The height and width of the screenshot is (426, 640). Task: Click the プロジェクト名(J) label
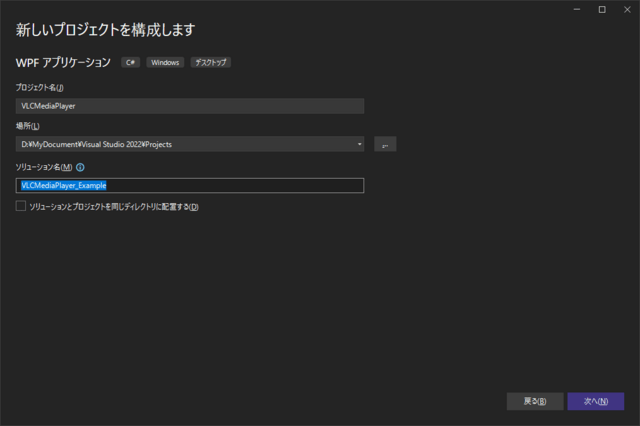coord(40,87)
